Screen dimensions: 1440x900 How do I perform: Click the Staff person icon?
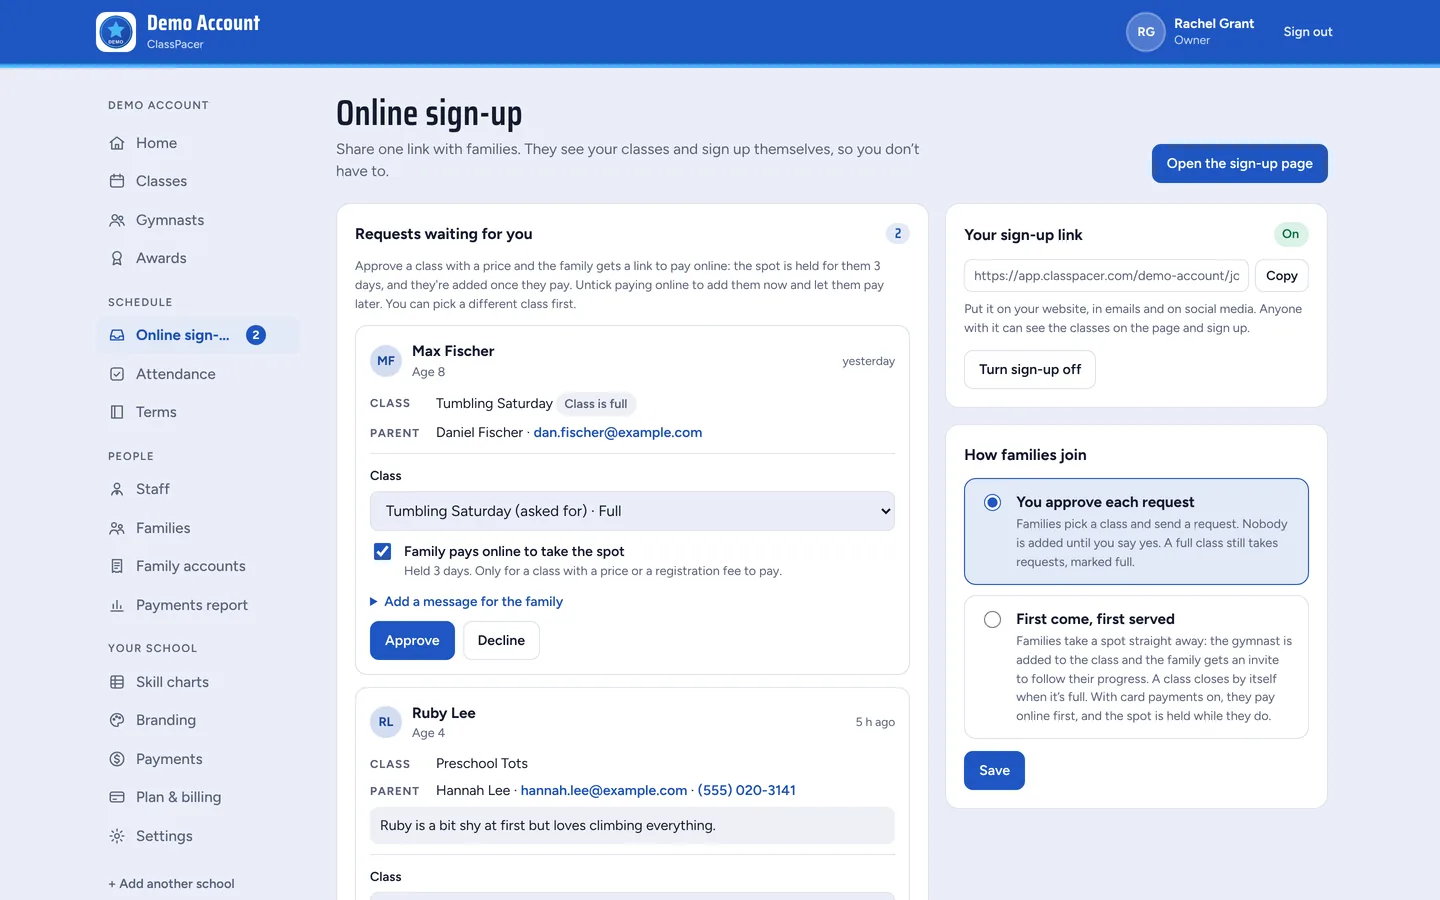tap(117, 489)
